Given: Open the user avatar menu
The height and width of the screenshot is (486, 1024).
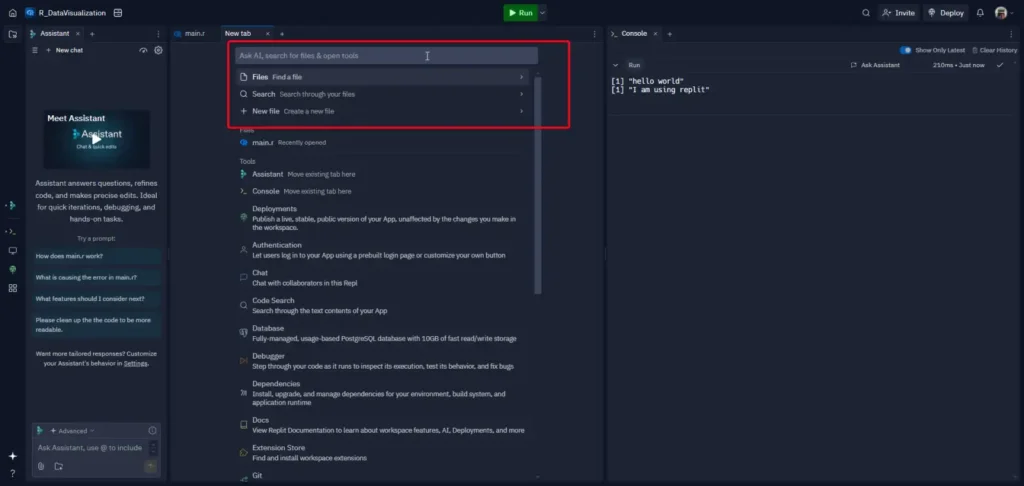Looking at the screenshot, I should (1001, 12).
